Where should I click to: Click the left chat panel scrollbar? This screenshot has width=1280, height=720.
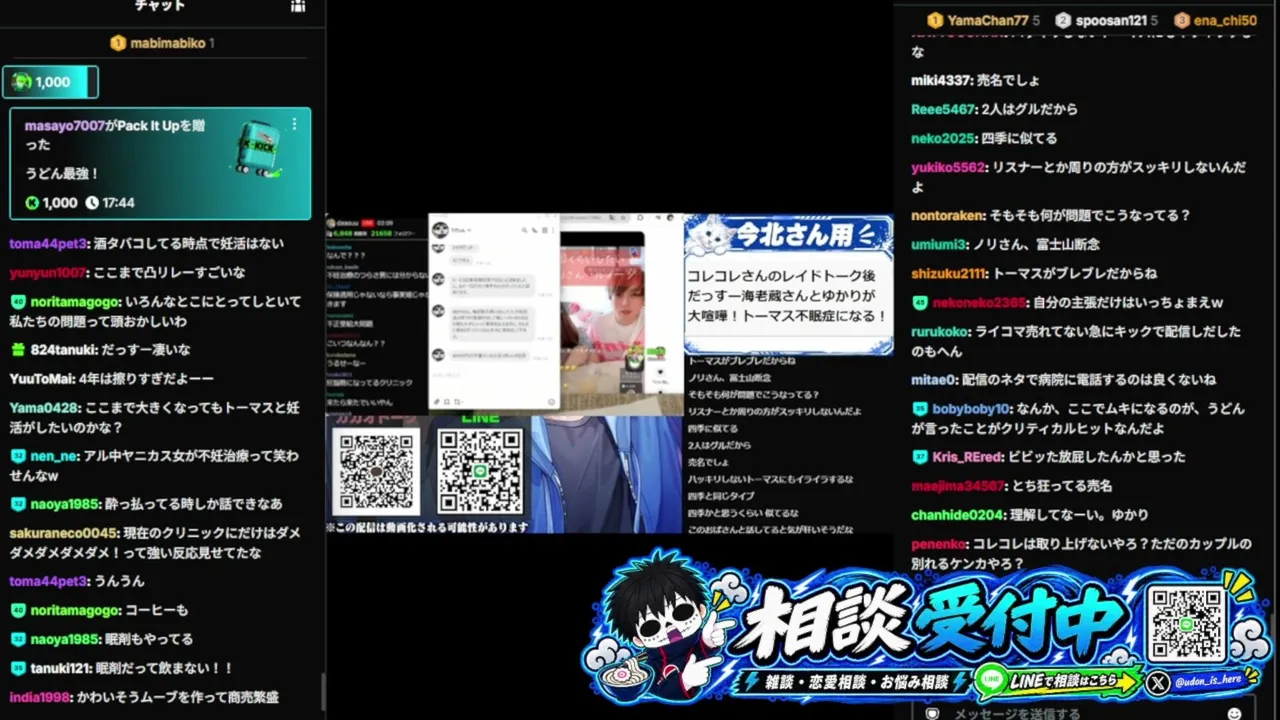(x=322, y=690)
